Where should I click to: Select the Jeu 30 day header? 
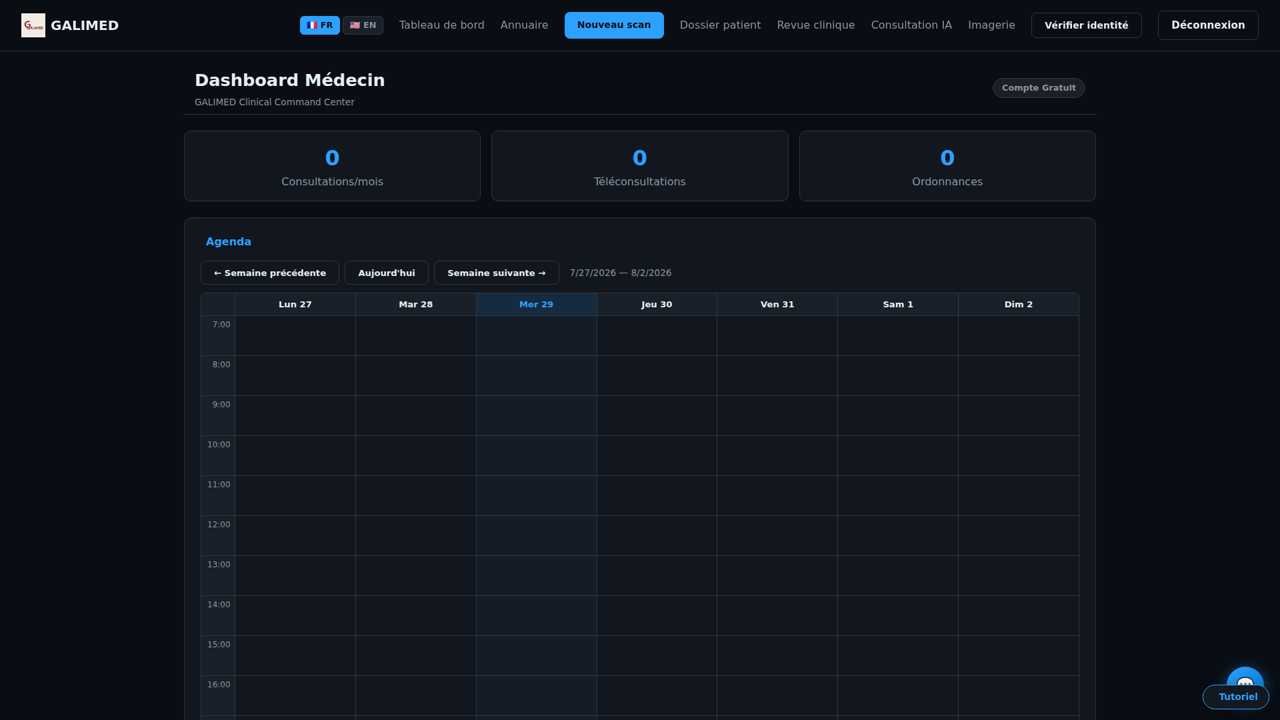pos(657,304)
